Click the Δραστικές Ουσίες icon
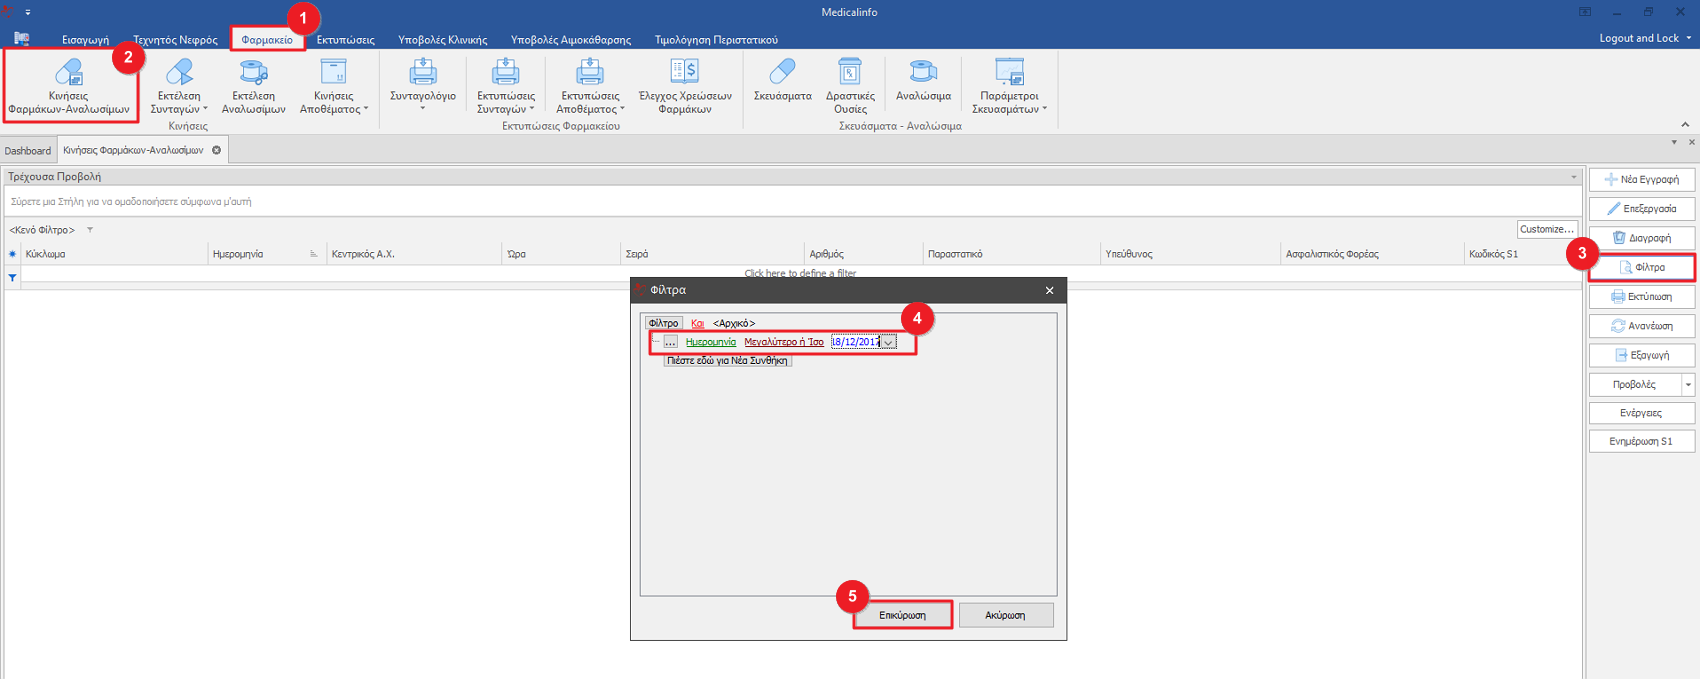This screenshot has height=679, width=1700. click(x=849, y=73)
